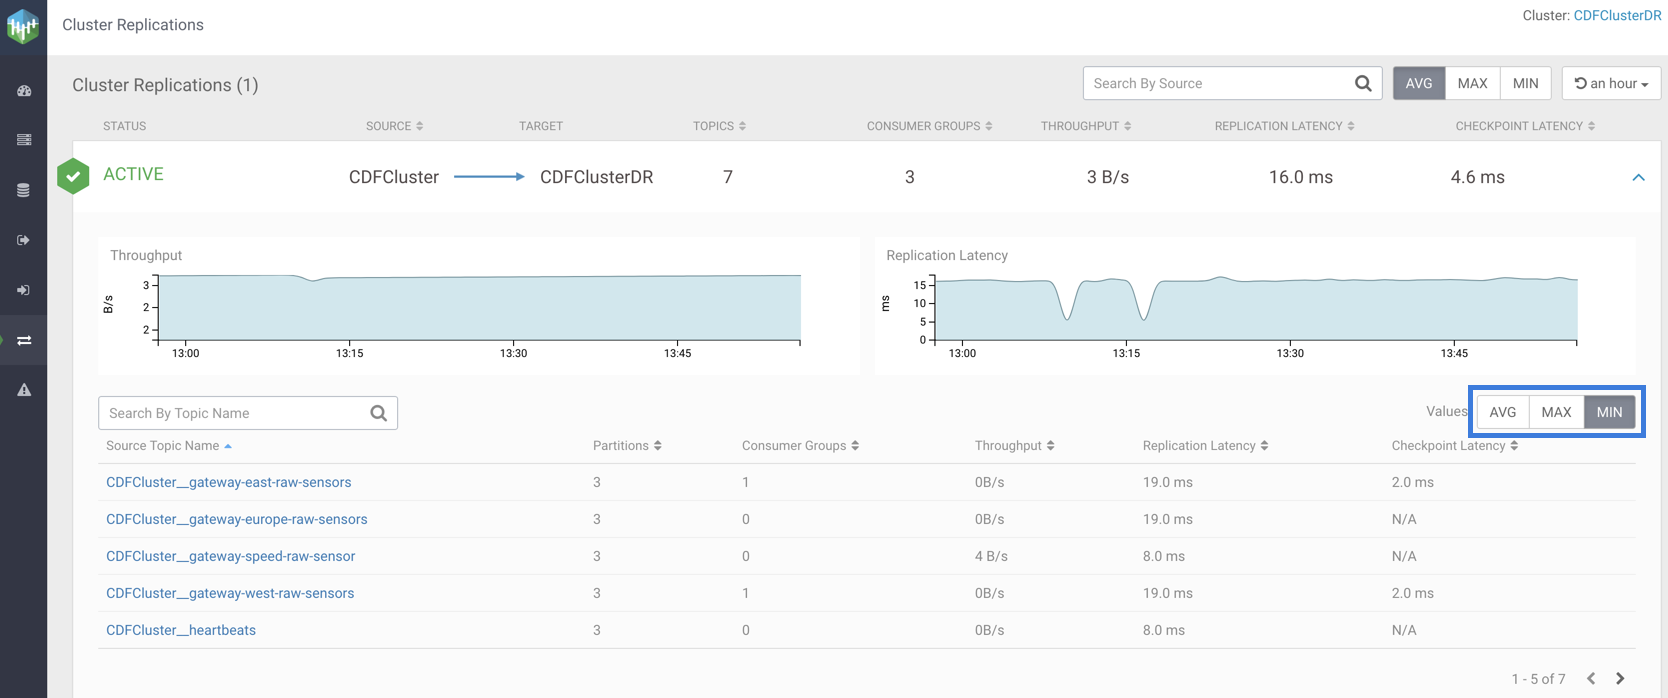Click the CDFClusterDR cluster link

tap(1617, 16)
